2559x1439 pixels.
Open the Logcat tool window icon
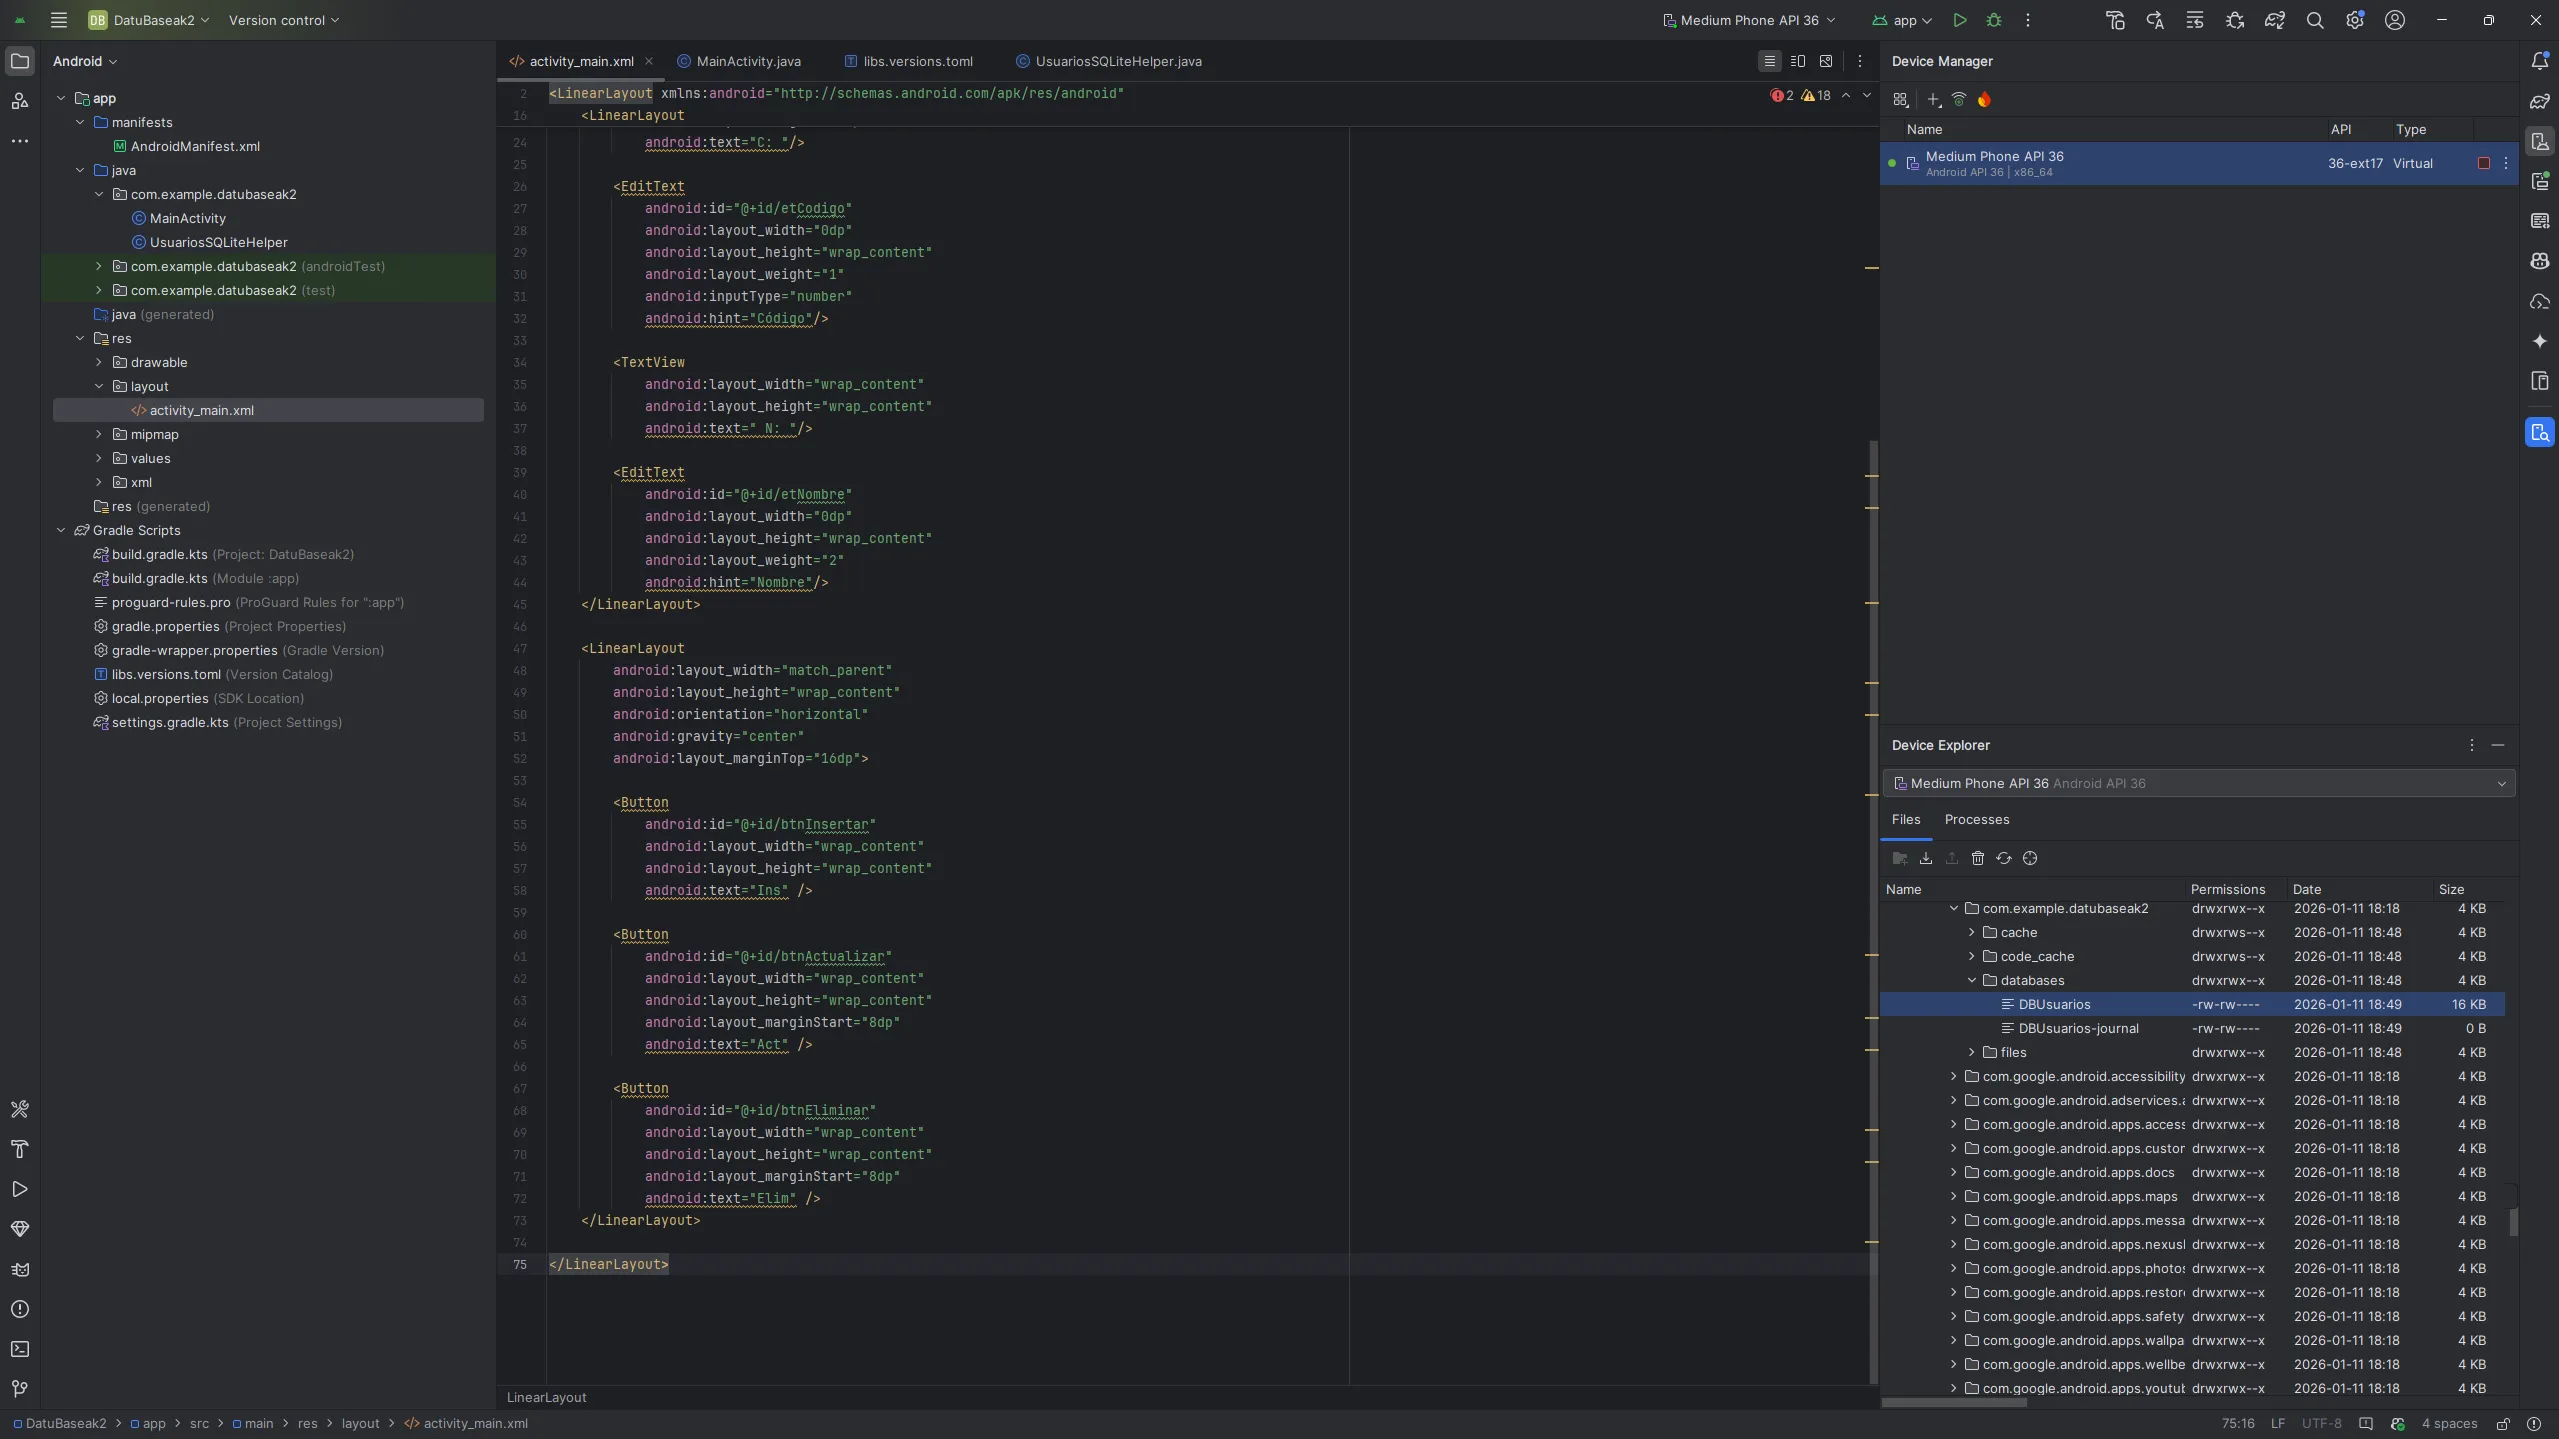point(20,1269)
